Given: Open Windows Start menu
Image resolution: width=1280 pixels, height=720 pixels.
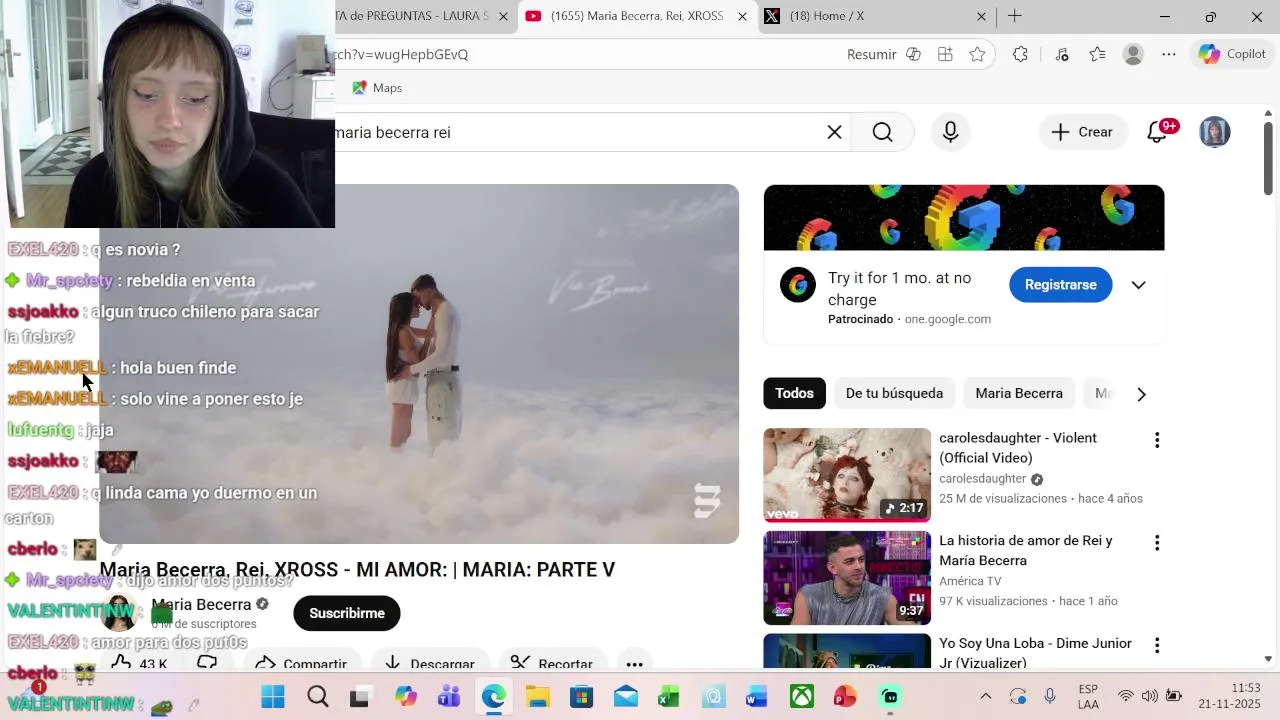Looking at the screenshot, I should (x=272, y=696).
